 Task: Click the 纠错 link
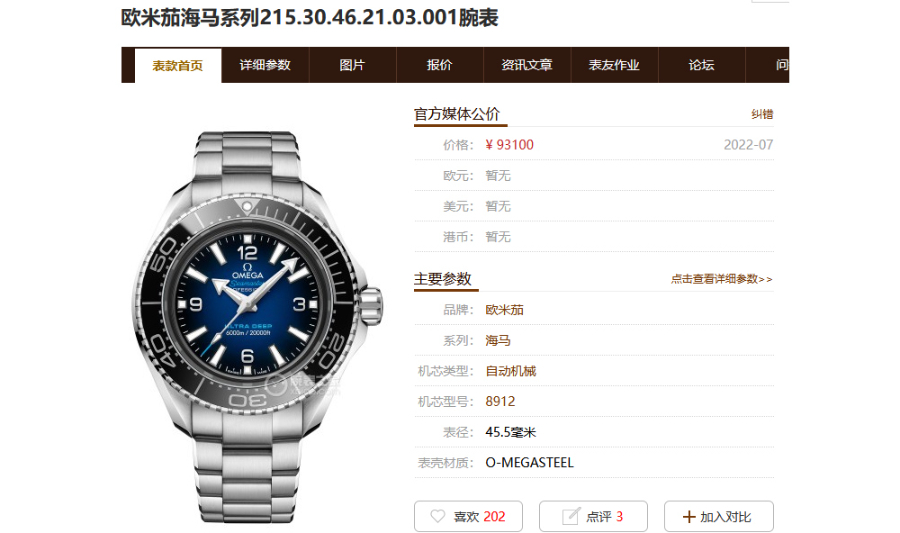pos(762,114)
